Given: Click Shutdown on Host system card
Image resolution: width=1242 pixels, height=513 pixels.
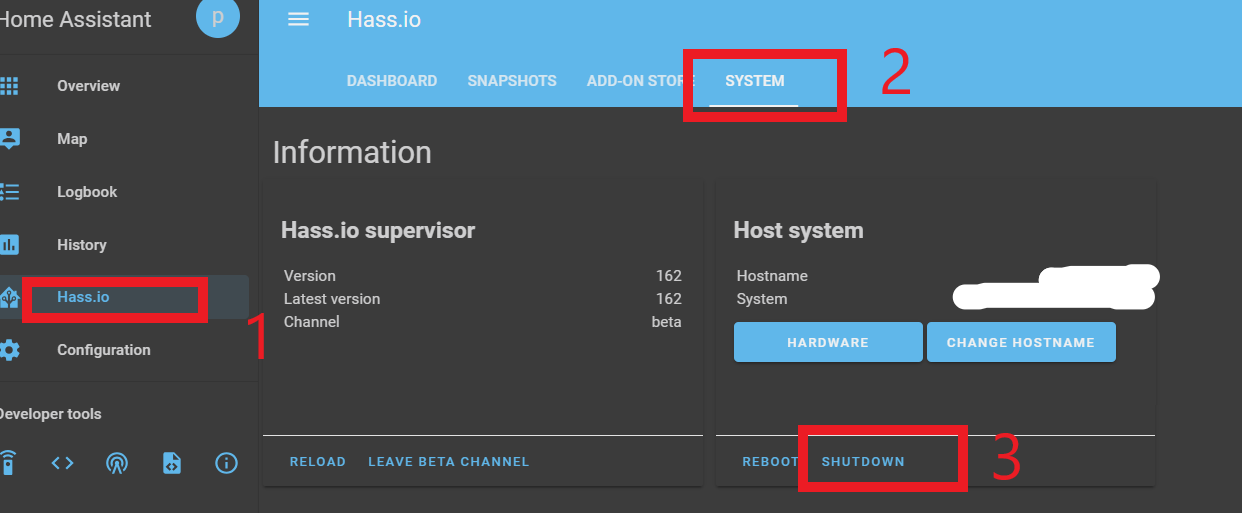Looking at the screenshot, I should (x=863, y=462).
